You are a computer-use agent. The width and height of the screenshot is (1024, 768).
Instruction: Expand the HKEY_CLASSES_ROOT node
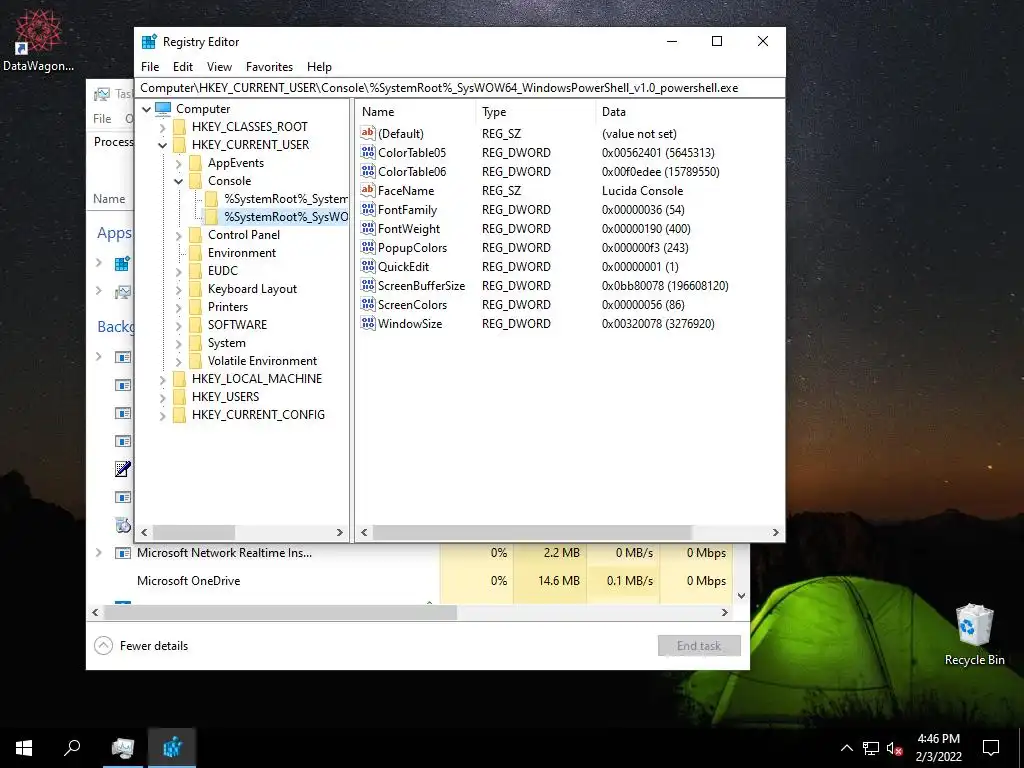tap(163, 127)
